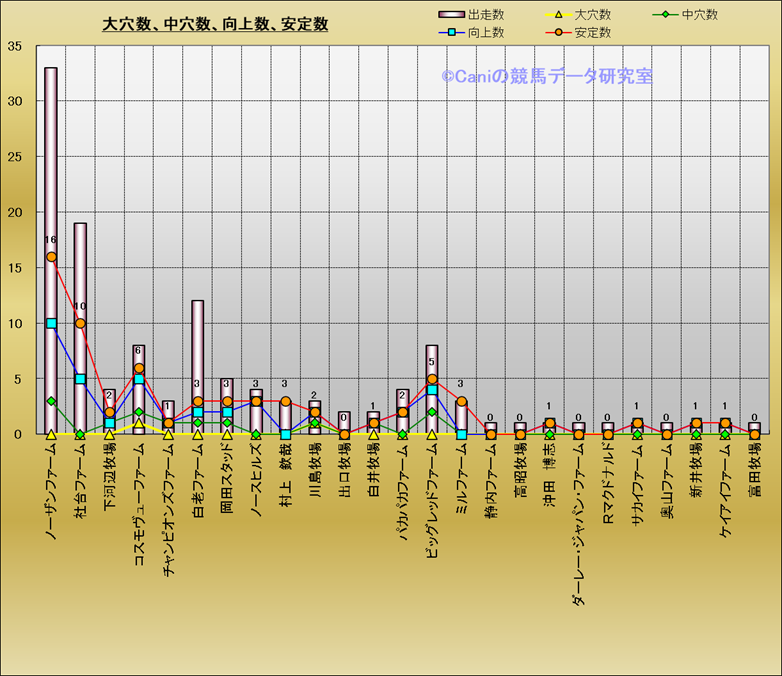Image resolution: width=782 pixels, height=676 pixels.
Task: Select the data label 6 above コスモヴューファーム
Action: (139, 350)
